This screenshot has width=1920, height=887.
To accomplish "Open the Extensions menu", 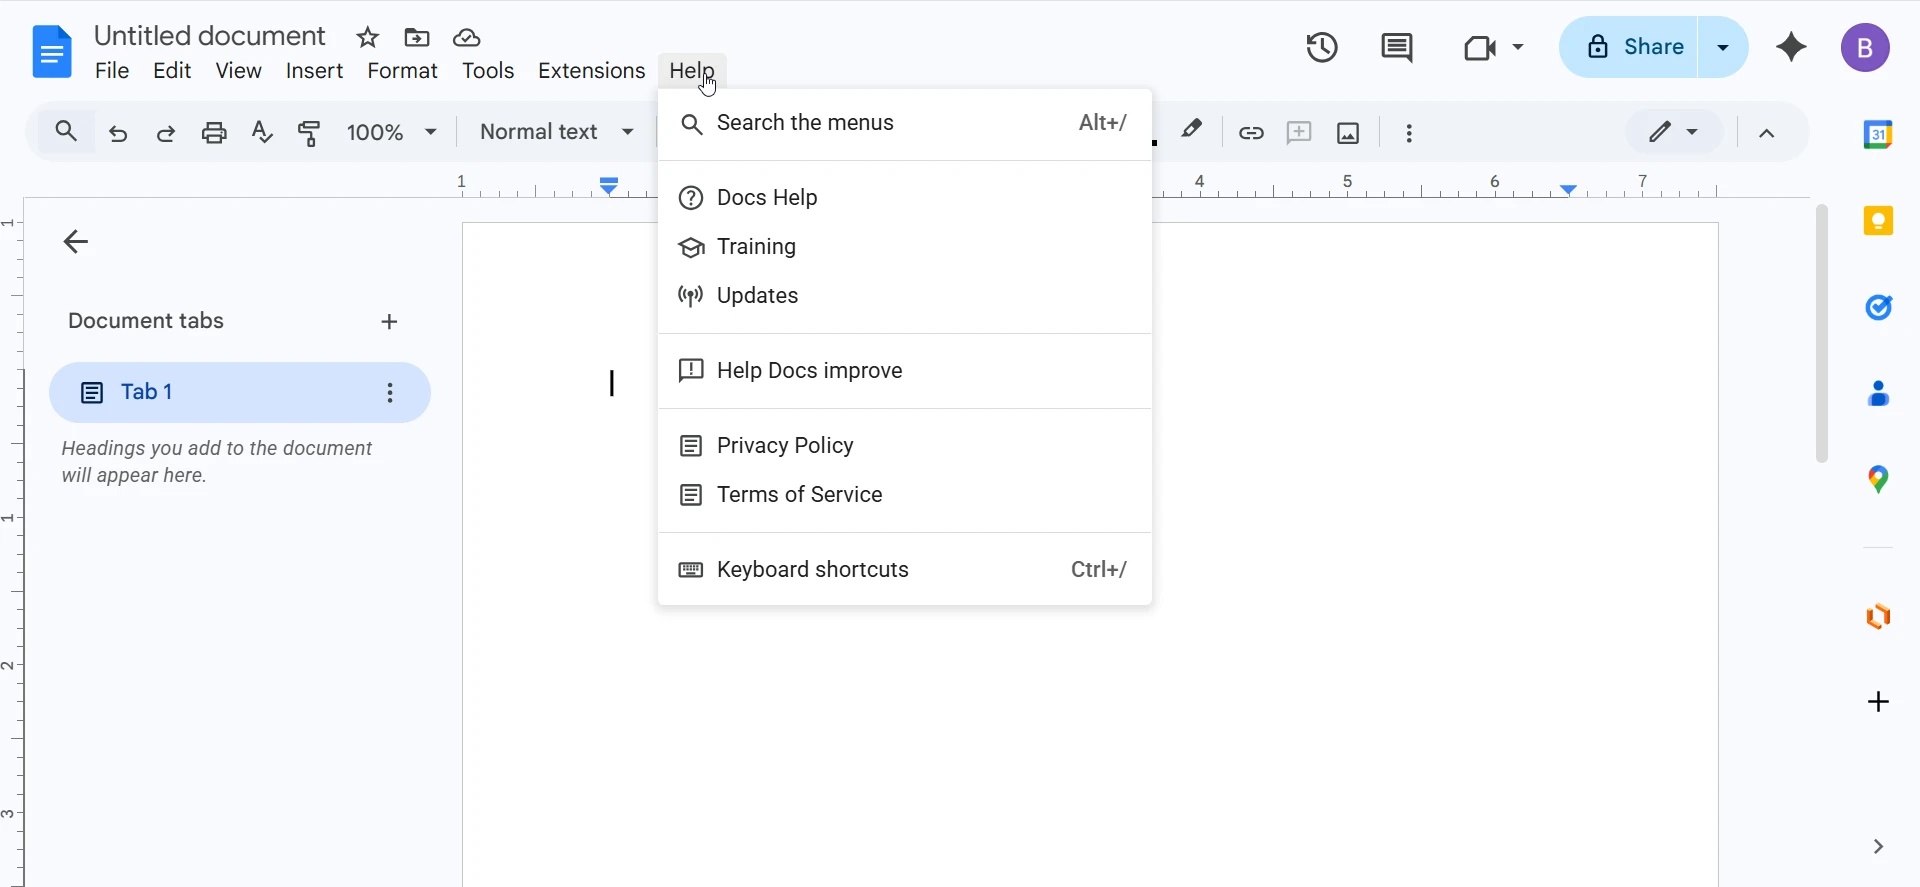I will (x=591, y=71).
